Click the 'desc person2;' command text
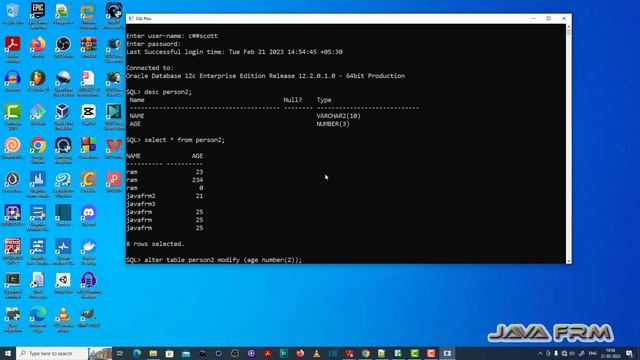This screenshot has height=360, width=640. 168,92
